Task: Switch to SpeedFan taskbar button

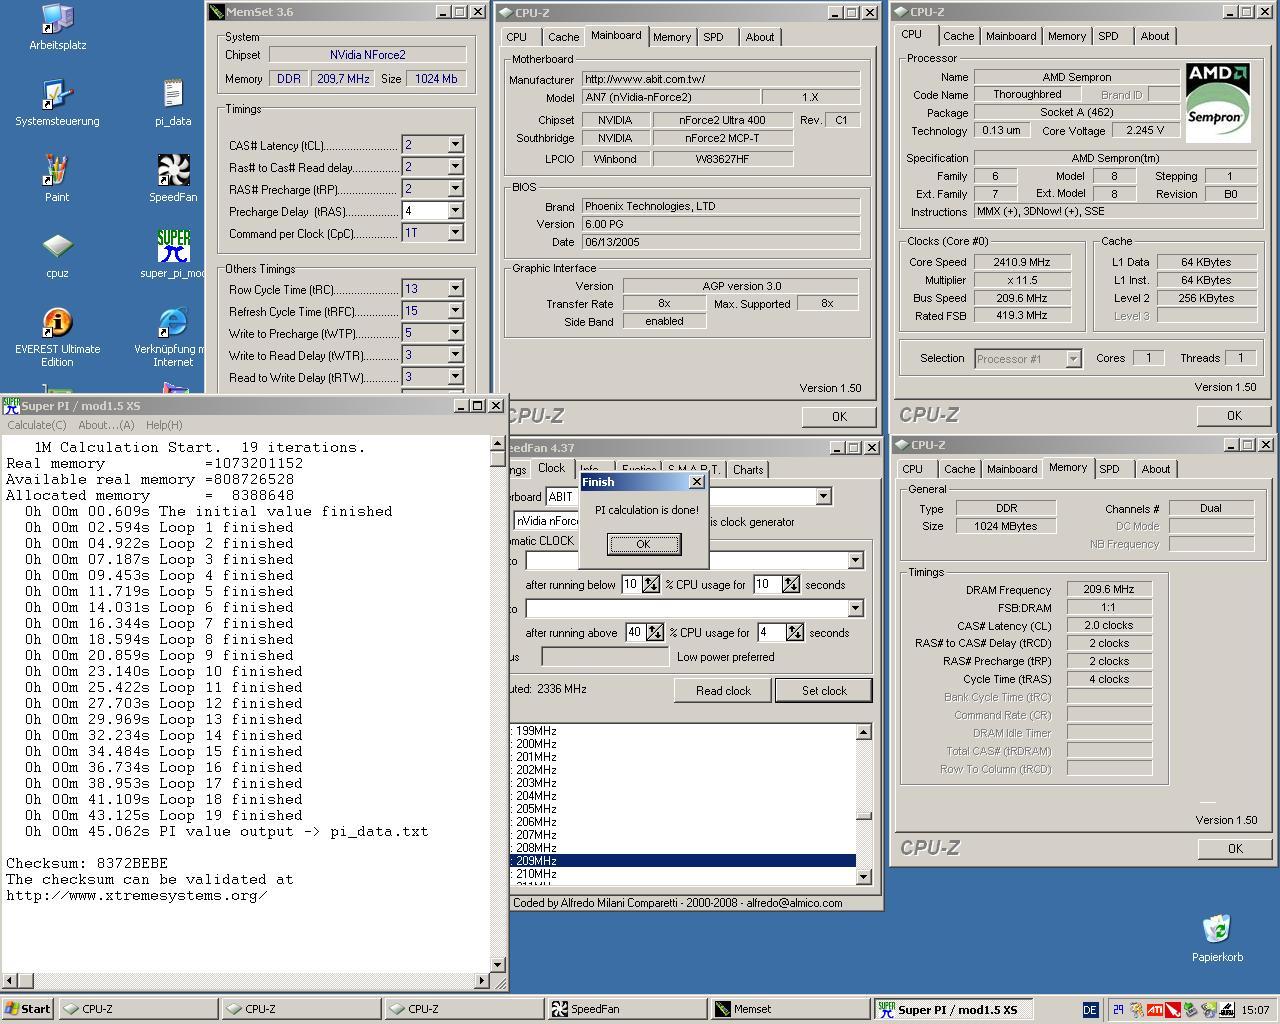Action: (x=627, y=1009)
